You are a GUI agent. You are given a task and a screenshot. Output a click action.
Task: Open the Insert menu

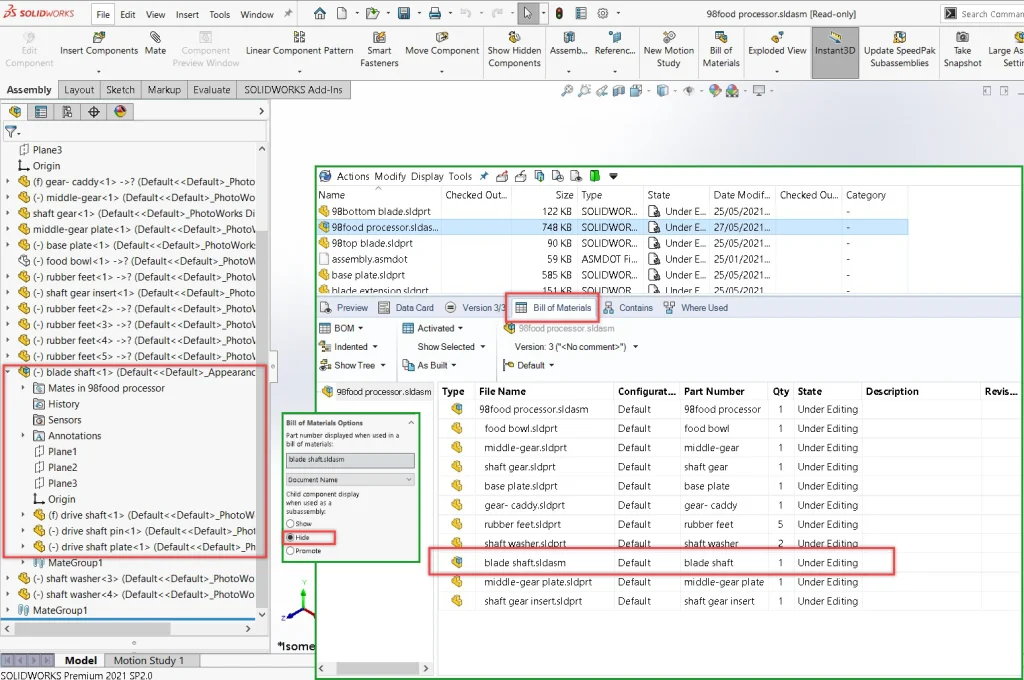187,15
